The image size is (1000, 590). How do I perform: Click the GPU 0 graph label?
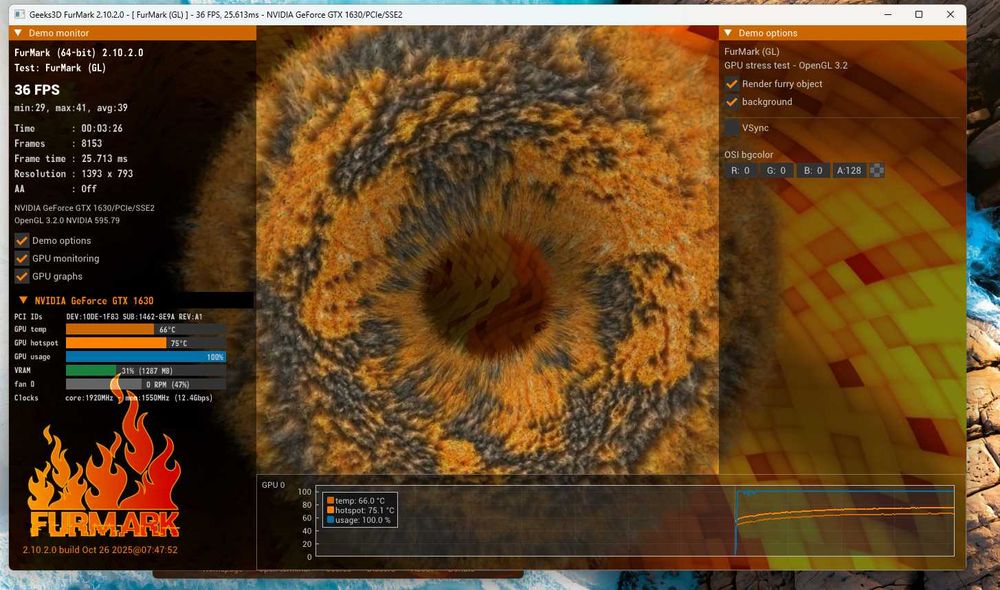(273, 485)
